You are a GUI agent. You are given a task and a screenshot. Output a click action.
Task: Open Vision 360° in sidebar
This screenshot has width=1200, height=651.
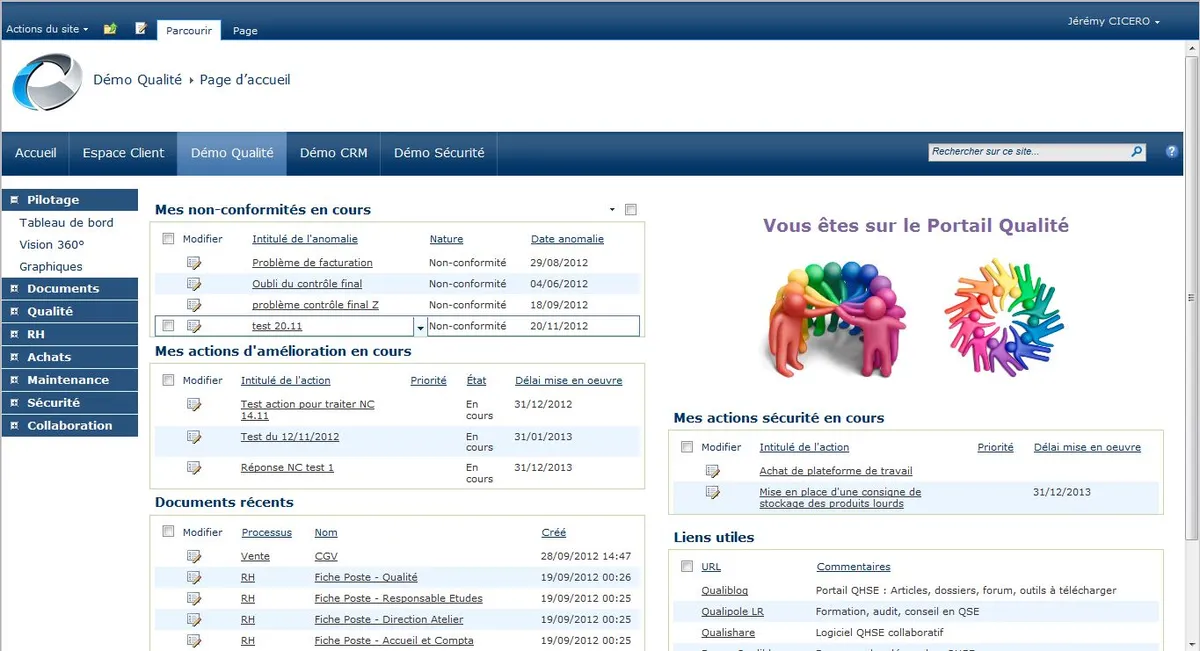pyautogui.click(x=52, y=245)
